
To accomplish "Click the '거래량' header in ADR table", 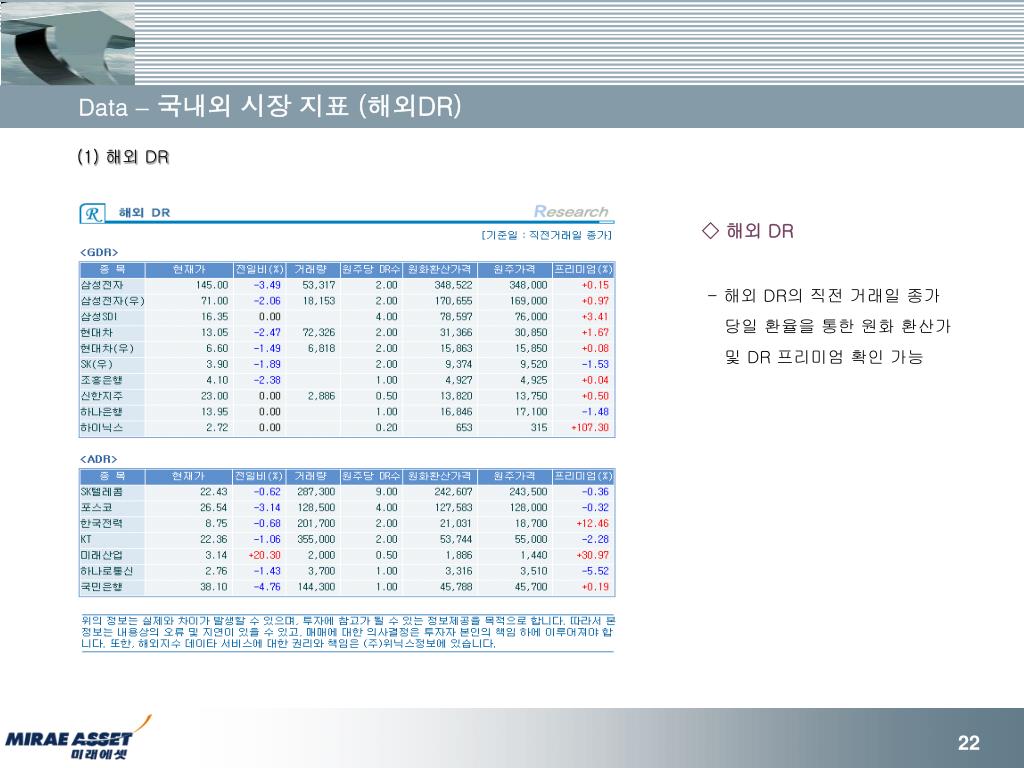I will point(311,476).
